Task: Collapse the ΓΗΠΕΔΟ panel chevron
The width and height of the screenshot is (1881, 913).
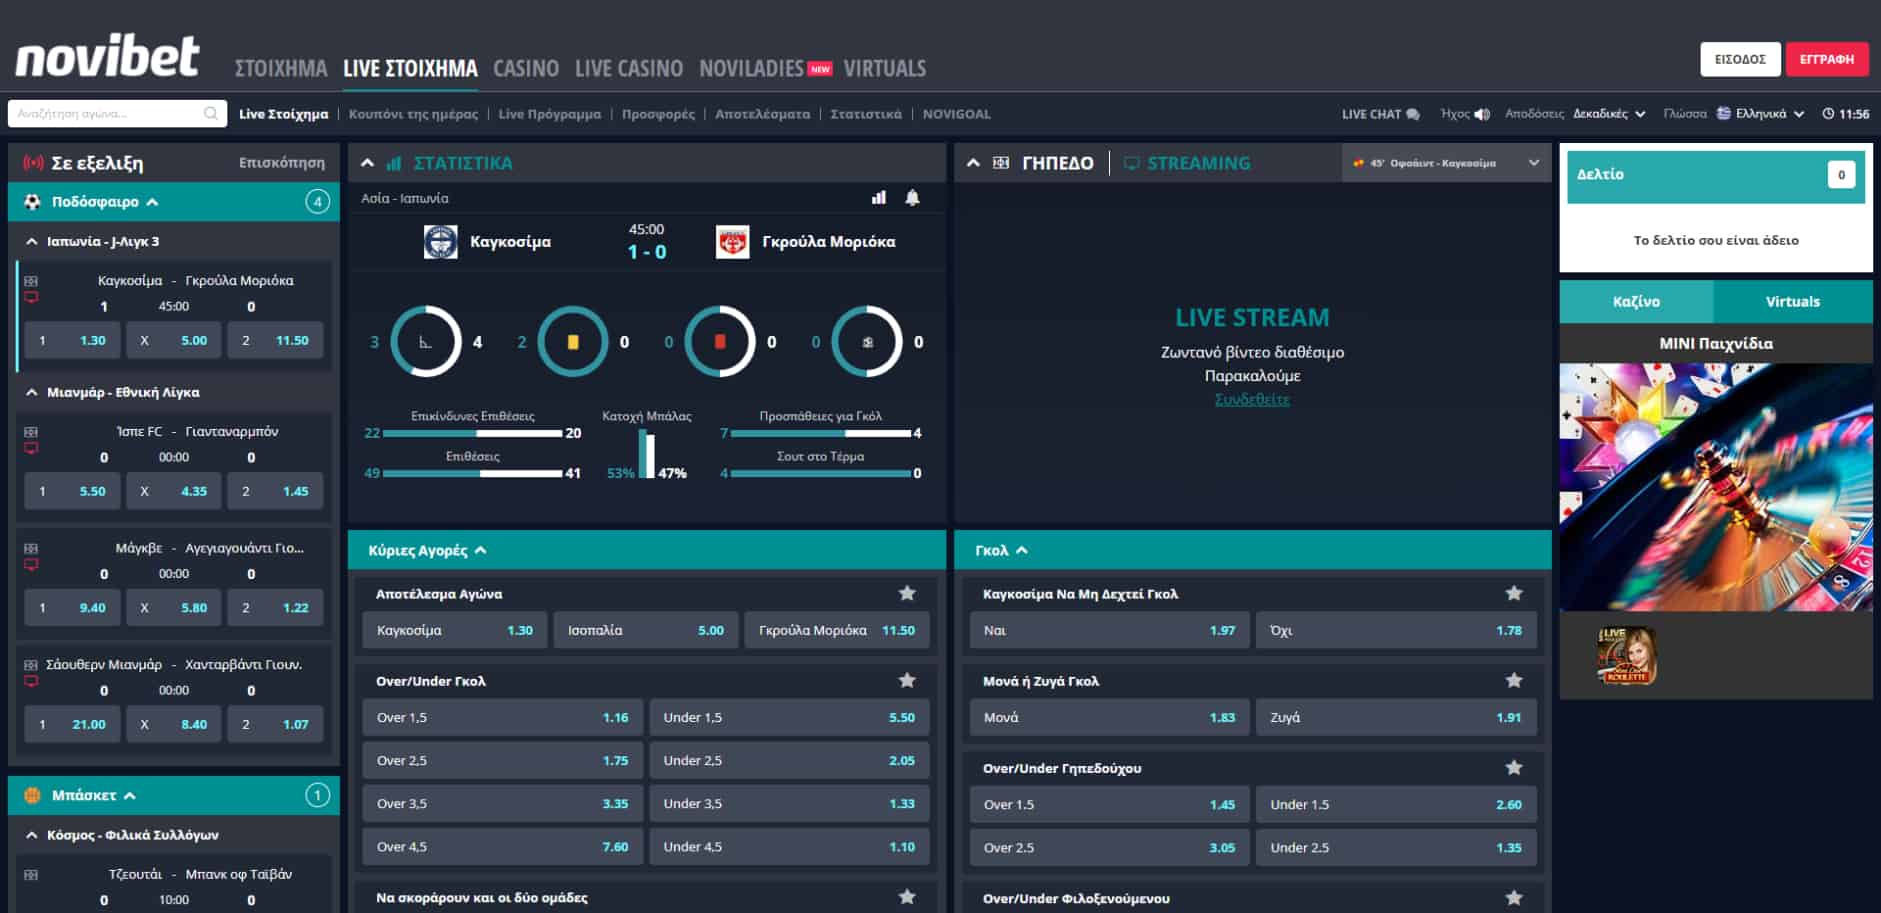Action: (973, 163)
